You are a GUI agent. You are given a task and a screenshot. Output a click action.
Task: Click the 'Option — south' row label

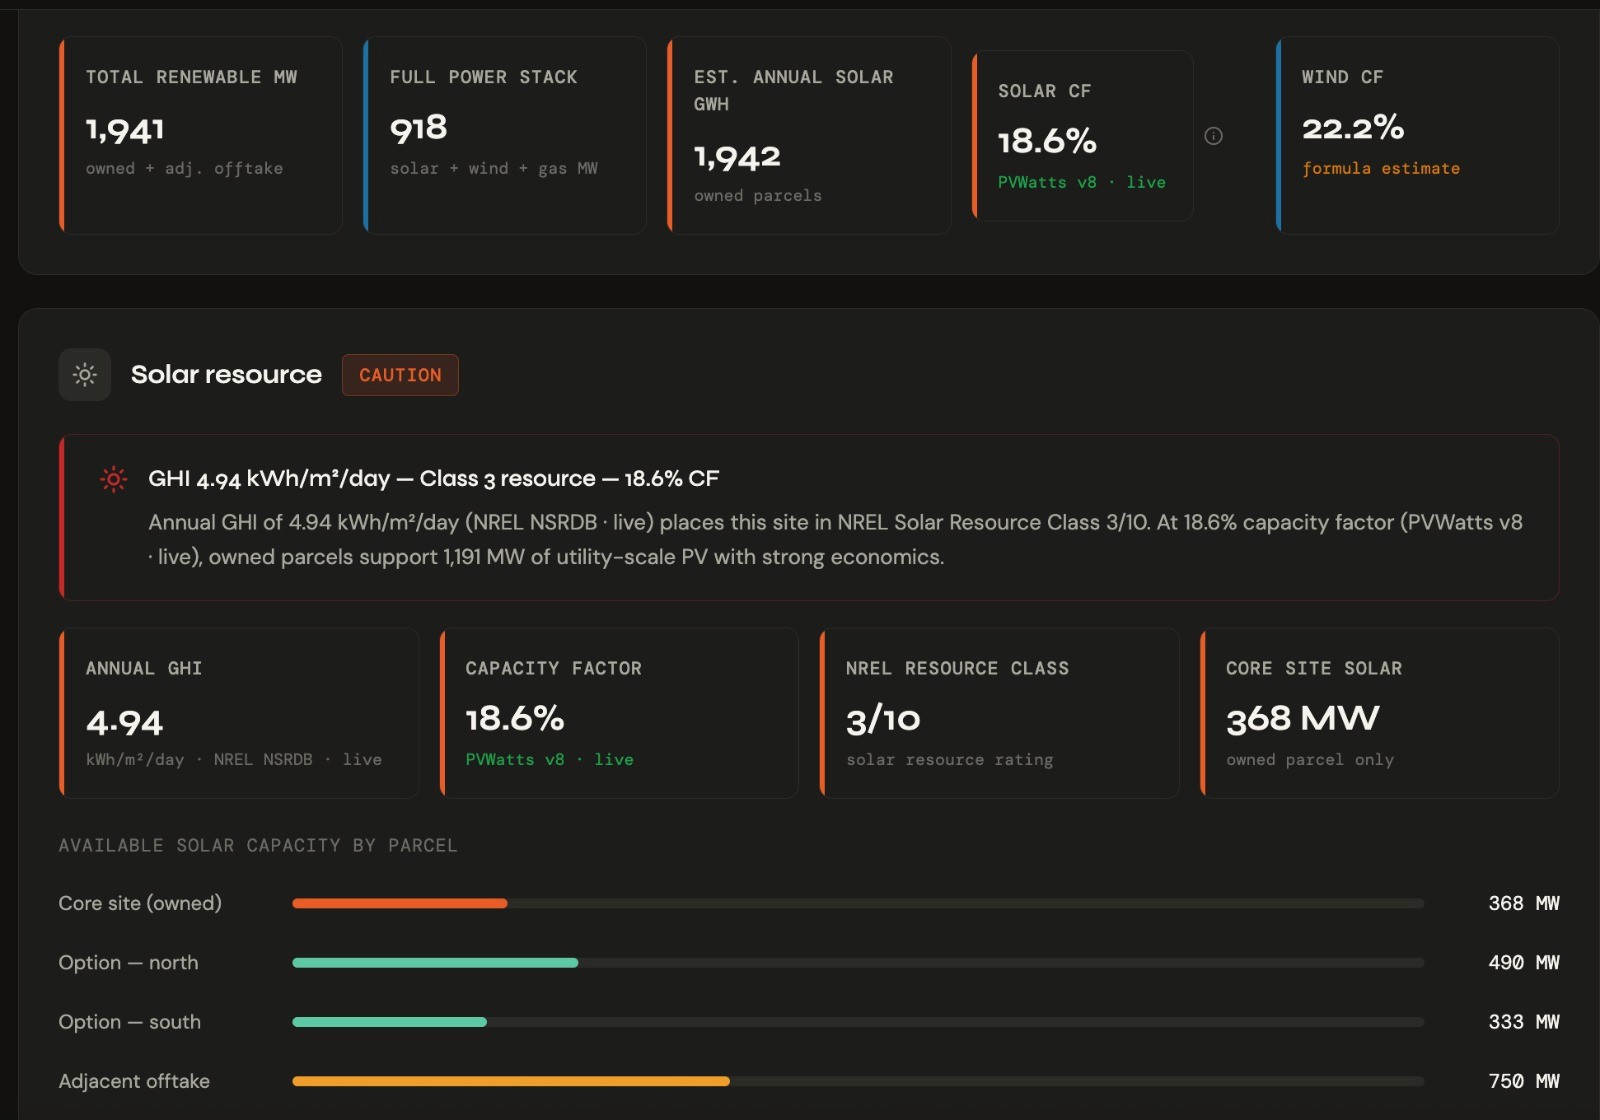pyautogui.click(x=130, y=1022)
